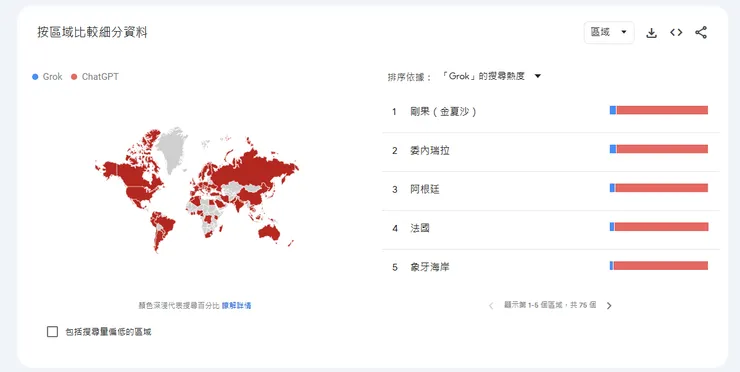Click the Grok blue legend dot
Image resolution: width=740 pixels, height=372 pixels.
tap(35, 76)
